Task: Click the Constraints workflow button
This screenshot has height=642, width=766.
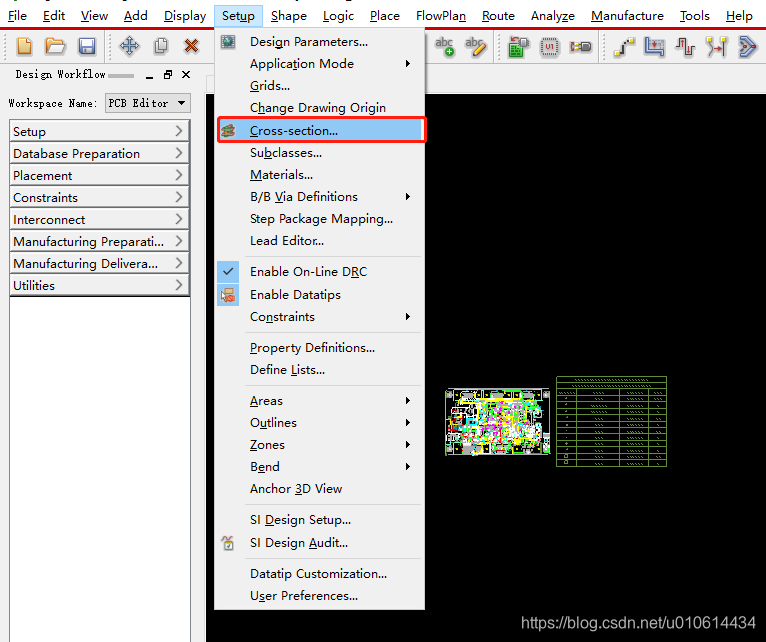Action: point(98,198)
